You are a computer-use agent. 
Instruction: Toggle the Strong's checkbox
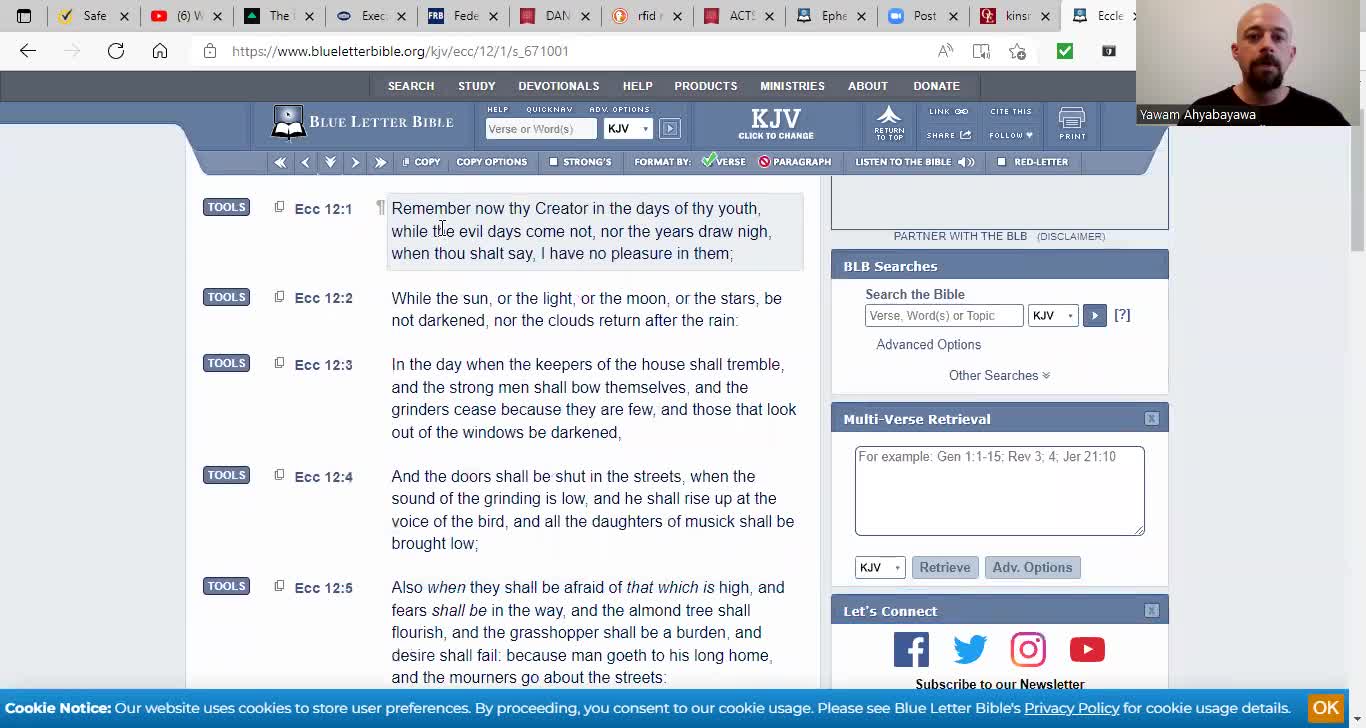click(553, 162)
